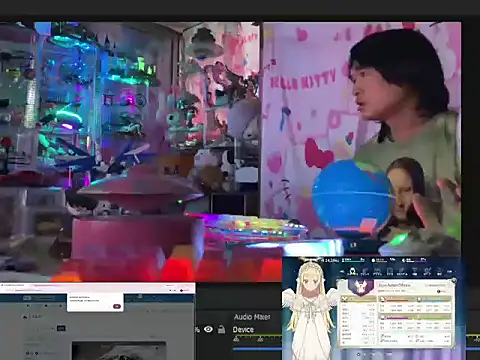Open the image thumbnail in browser page

(119, 351)
